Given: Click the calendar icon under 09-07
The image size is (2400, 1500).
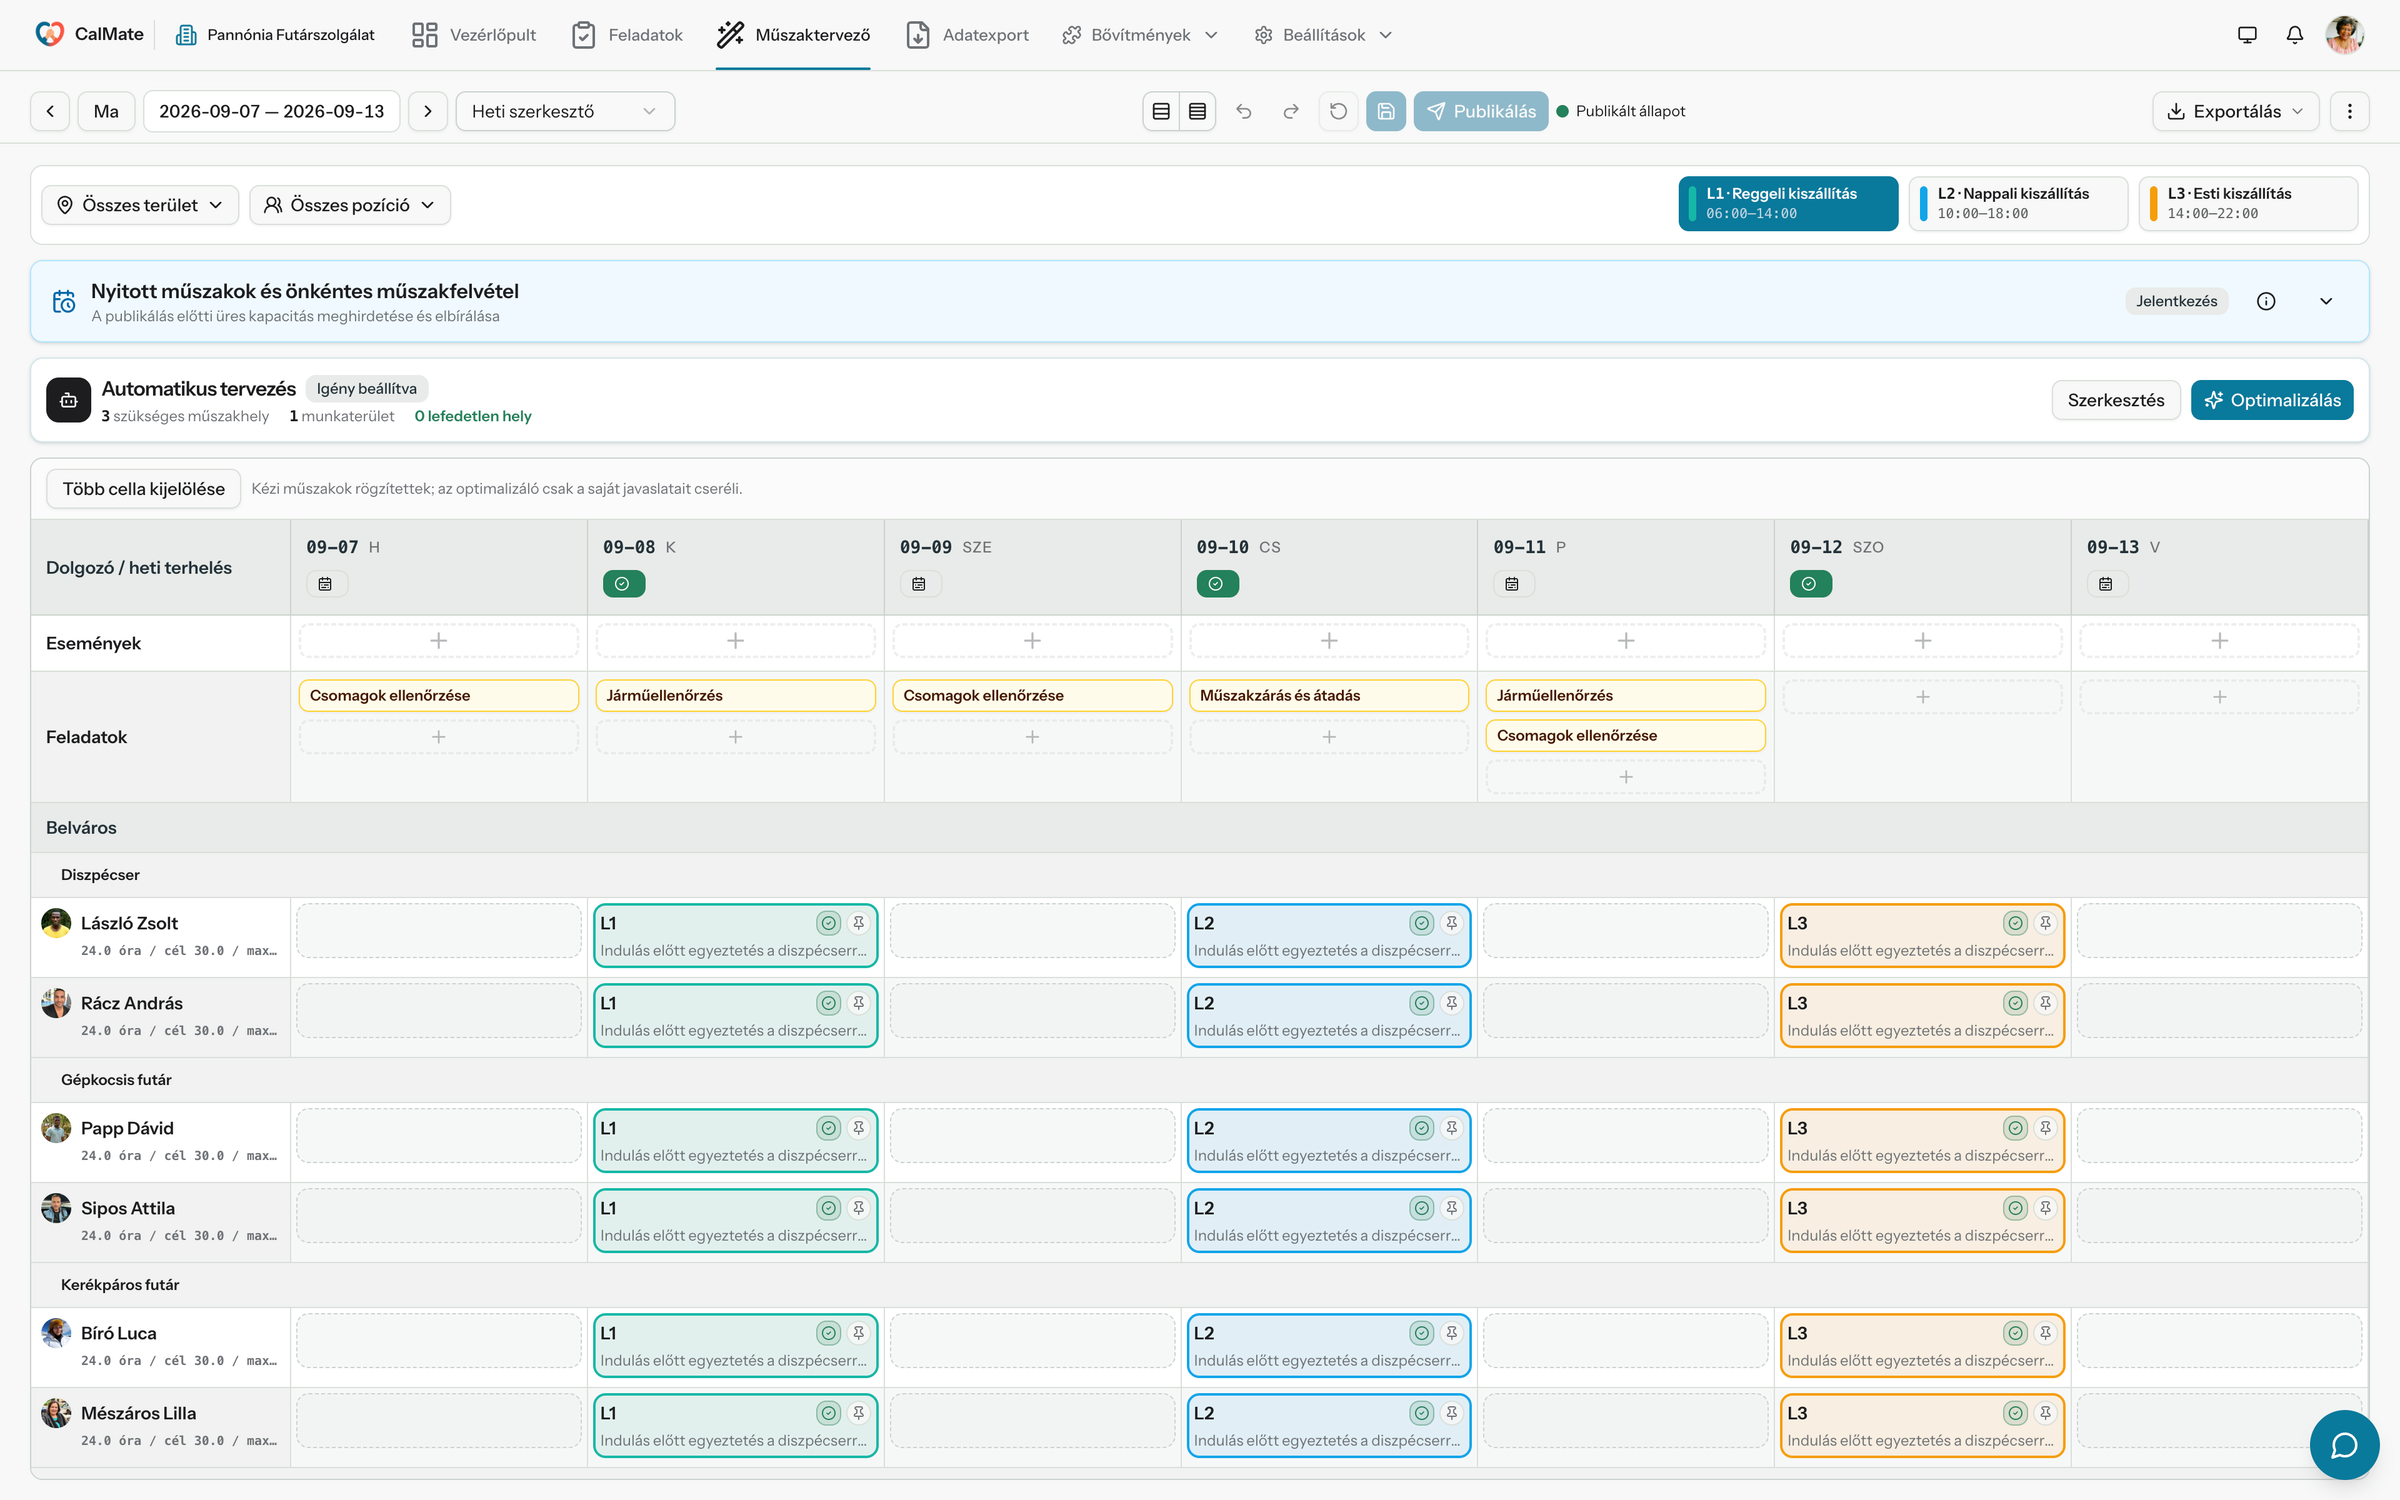Looking at the screenshot, I should [325, 584].
